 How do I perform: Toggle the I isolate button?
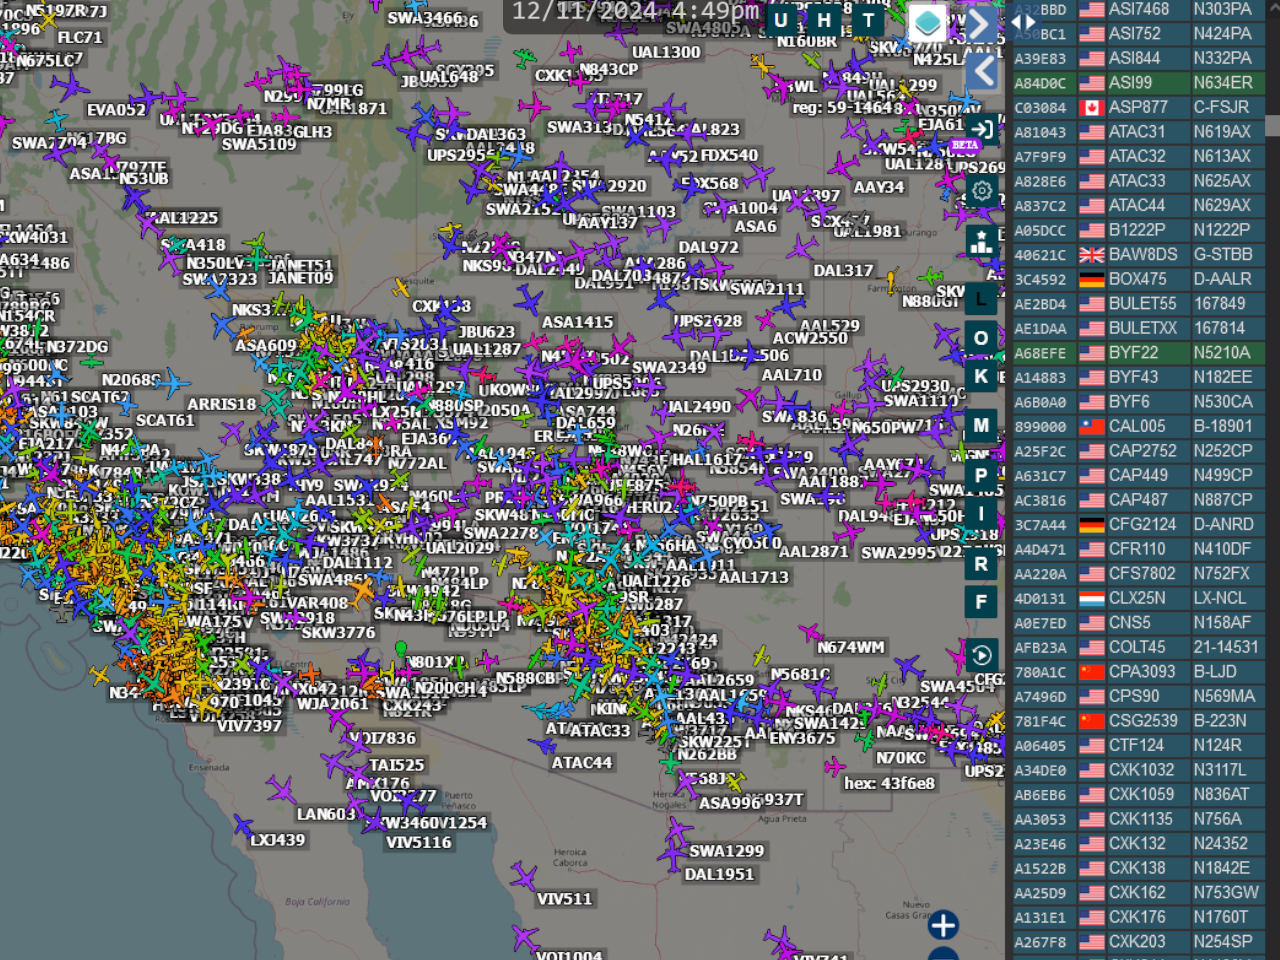point(981,514)
